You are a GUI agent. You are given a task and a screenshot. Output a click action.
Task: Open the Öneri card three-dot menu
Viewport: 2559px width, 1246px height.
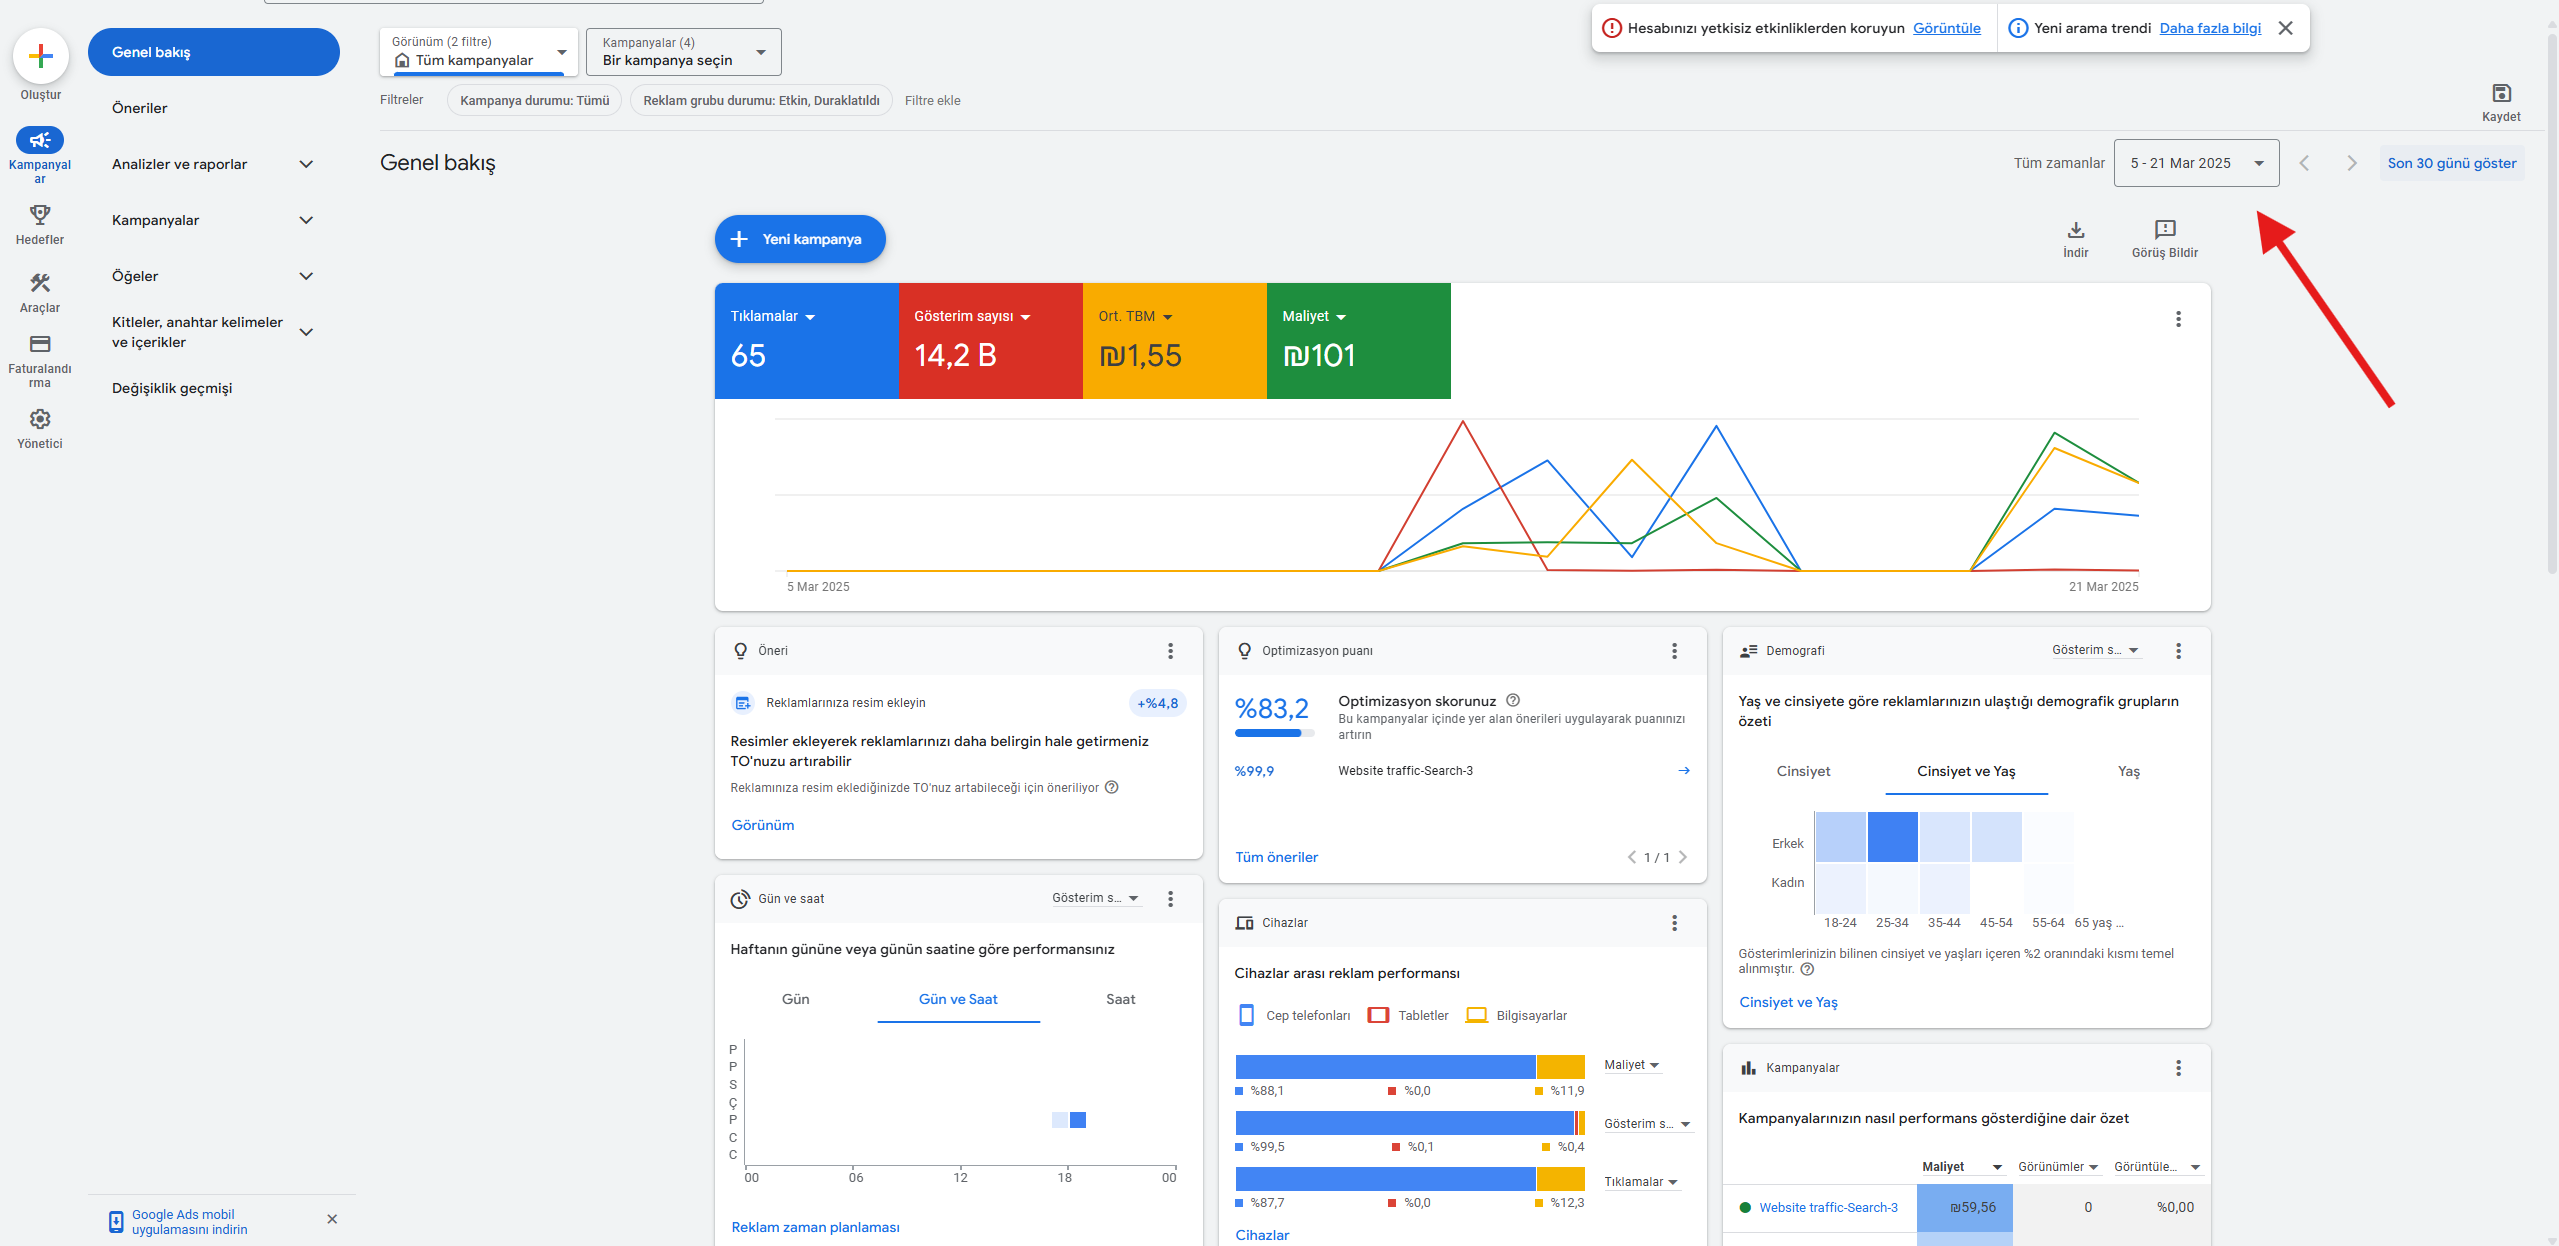[x=1170, y=651]
